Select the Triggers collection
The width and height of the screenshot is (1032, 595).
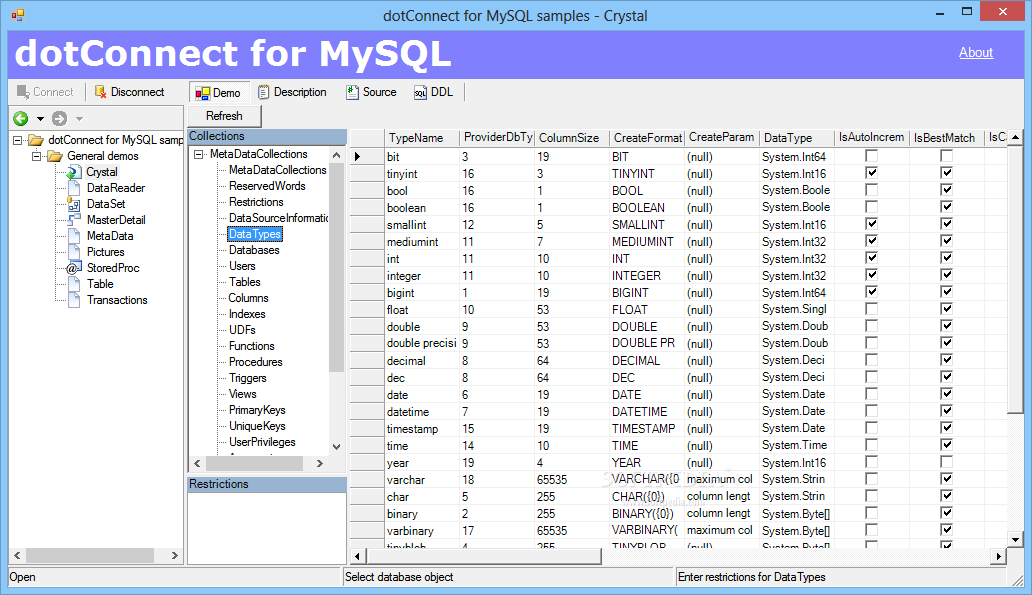247,378
